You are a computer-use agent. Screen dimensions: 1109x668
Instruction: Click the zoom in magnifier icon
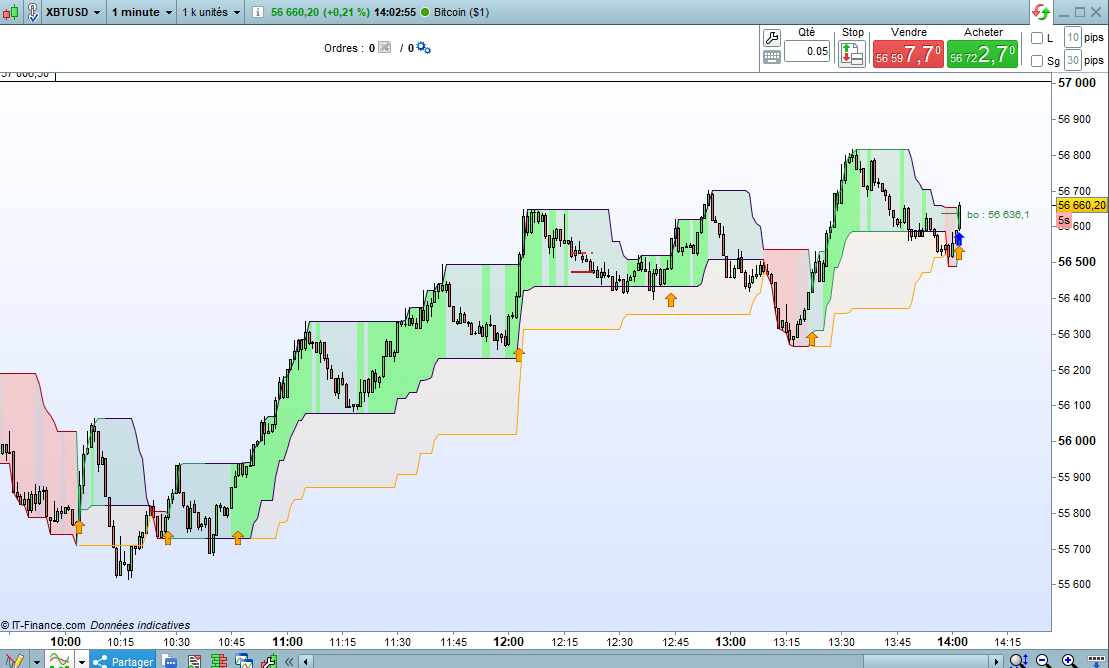click(x=1069, y=661)
